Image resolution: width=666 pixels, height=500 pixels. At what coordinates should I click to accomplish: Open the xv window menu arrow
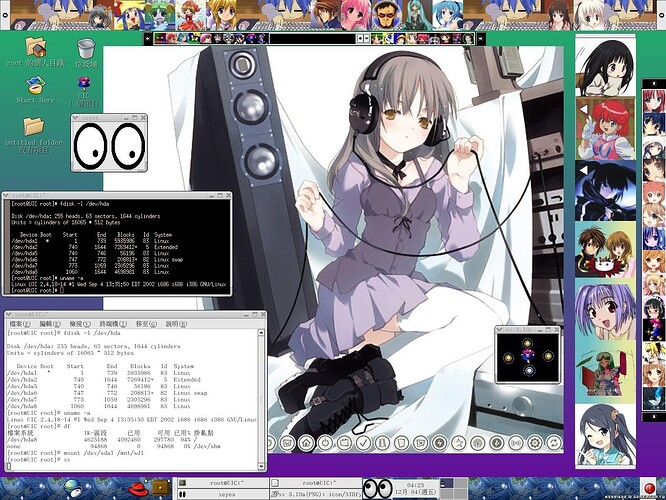coord(500,330)
